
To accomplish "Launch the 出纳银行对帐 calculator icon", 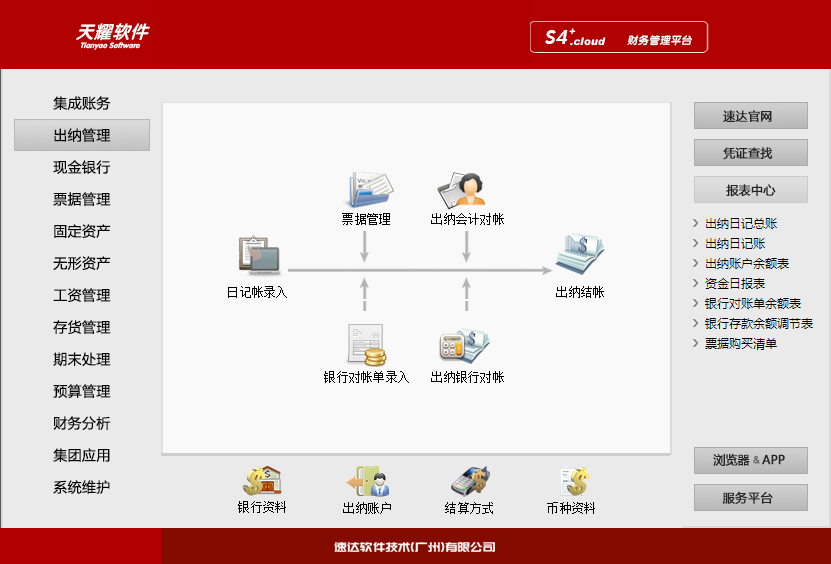I will [466, 345].
